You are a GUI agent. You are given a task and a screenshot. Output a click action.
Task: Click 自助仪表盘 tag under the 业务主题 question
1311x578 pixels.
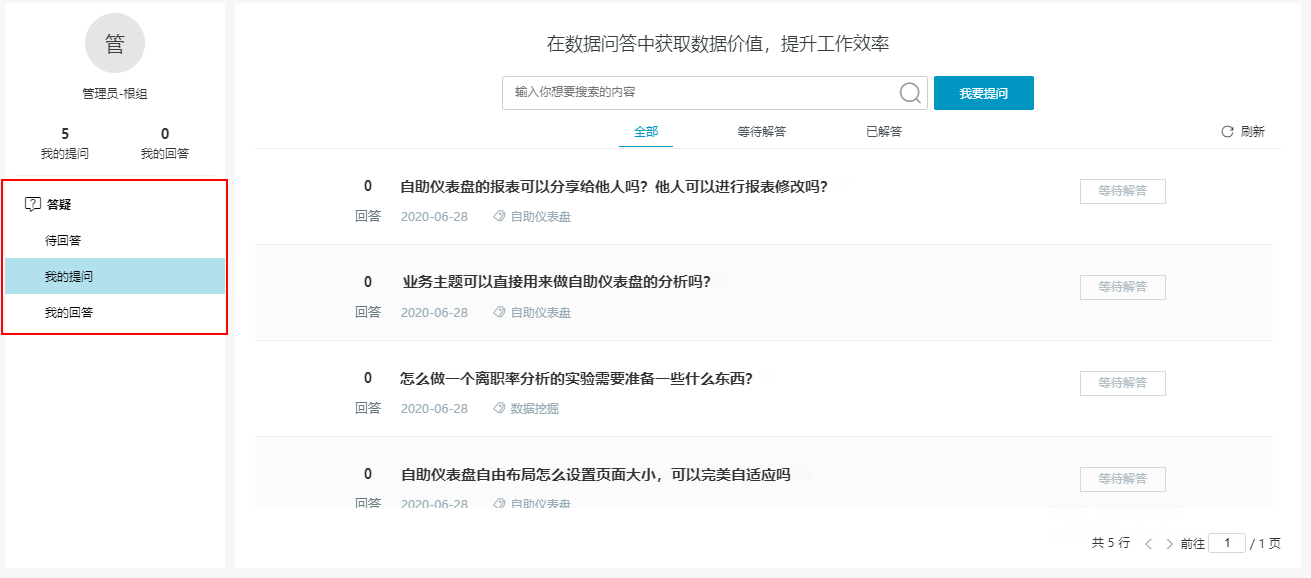point(541,312)
